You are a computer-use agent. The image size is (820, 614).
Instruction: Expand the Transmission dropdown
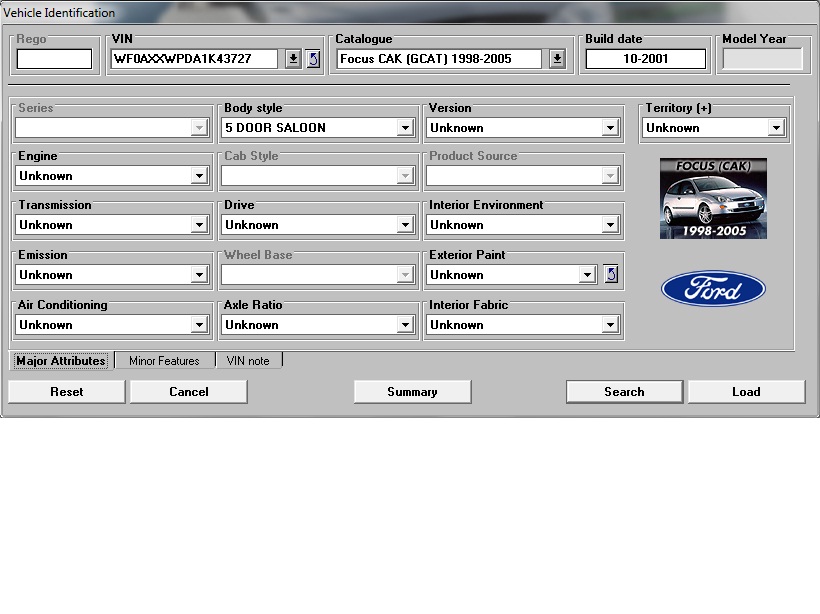199,225
